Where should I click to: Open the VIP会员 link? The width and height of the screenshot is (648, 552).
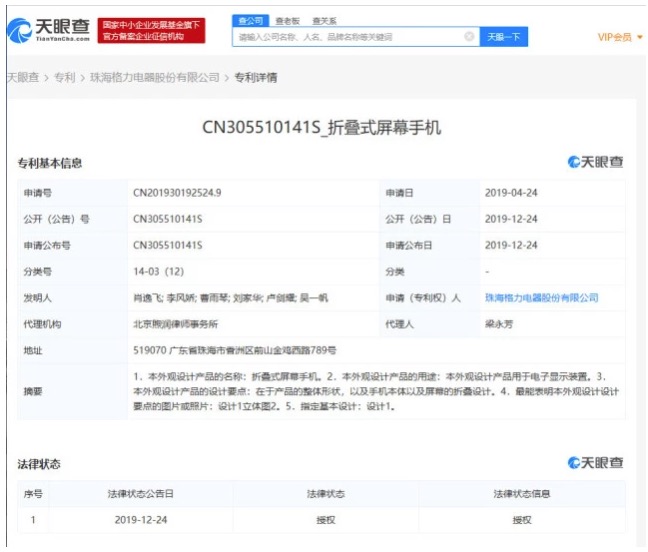(x=615, y=37)
